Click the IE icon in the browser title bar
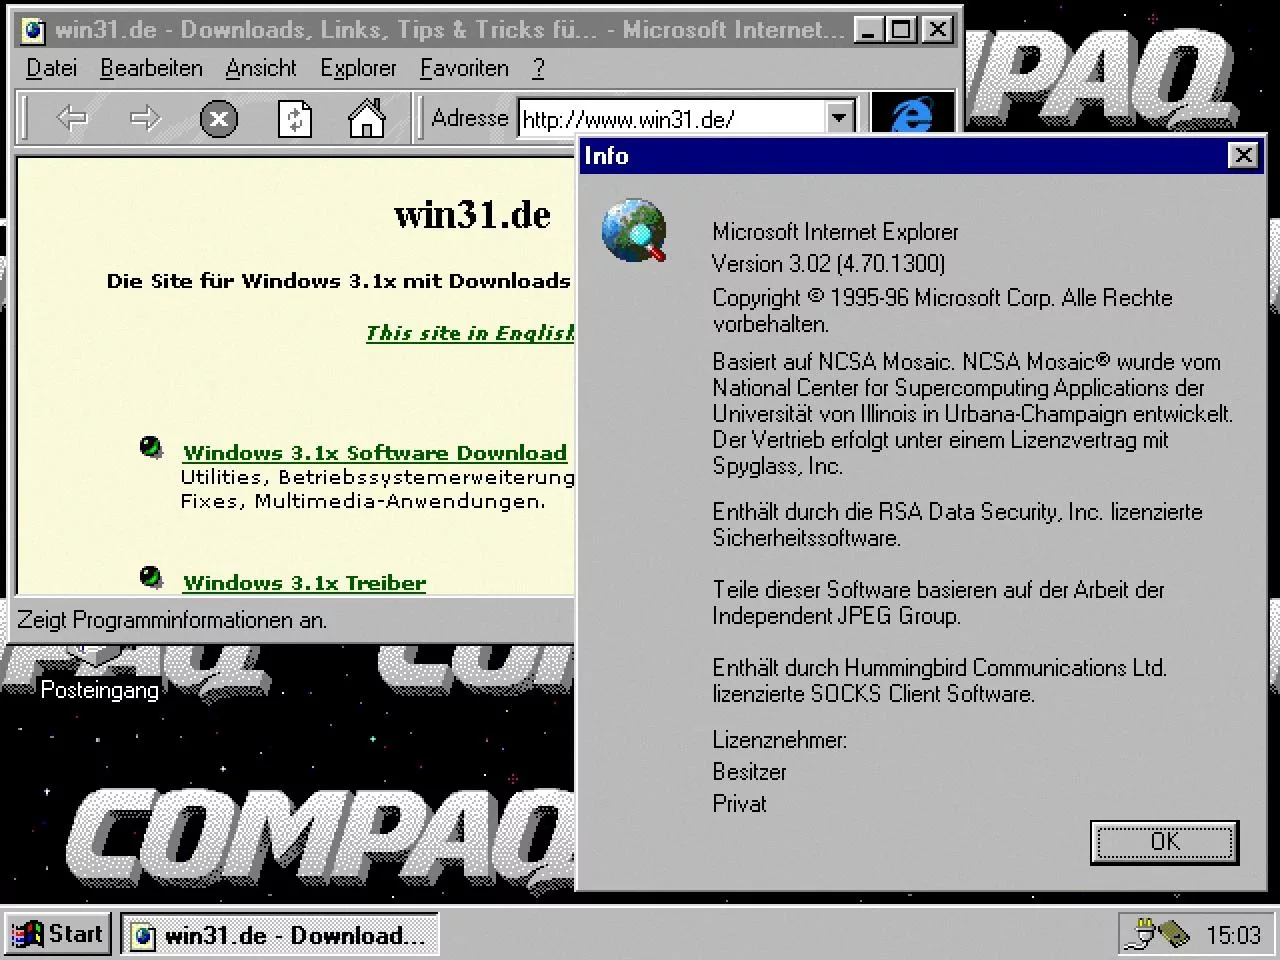The height and width of the screenshot is (960, 1280). tap(31, 29)
